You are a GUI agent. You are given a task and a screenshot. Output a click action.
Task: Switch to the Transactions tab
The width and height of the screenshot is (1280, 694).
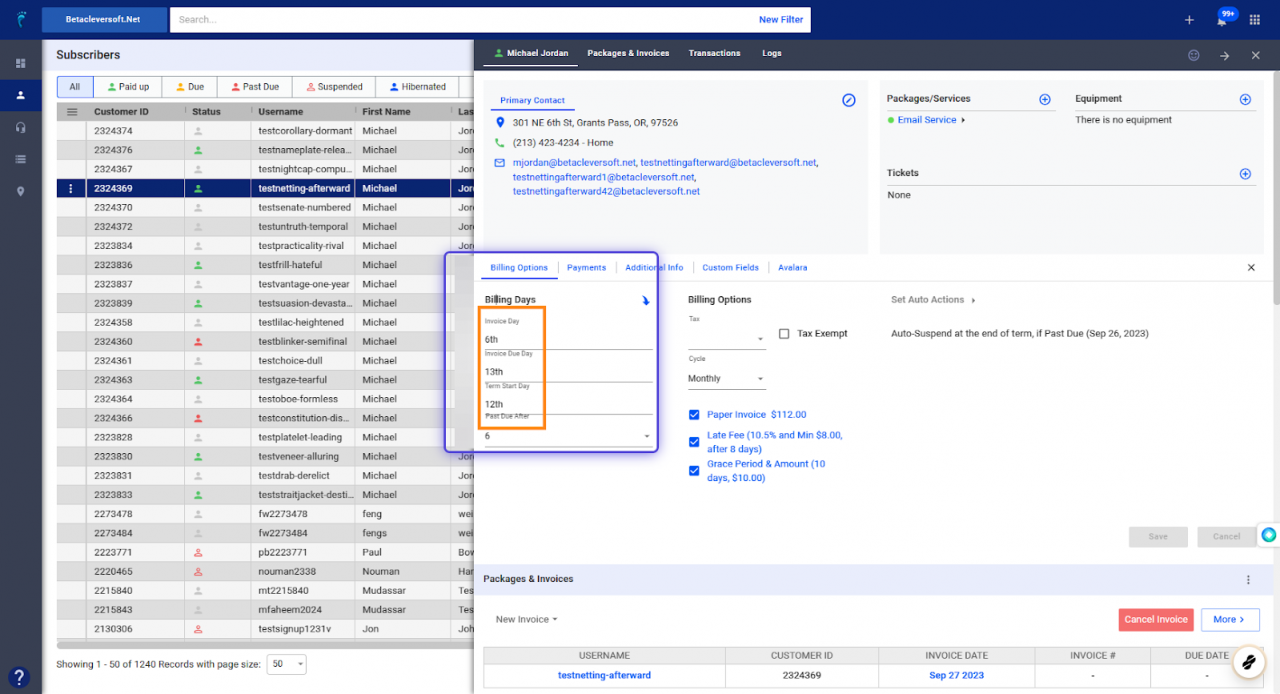714,53
